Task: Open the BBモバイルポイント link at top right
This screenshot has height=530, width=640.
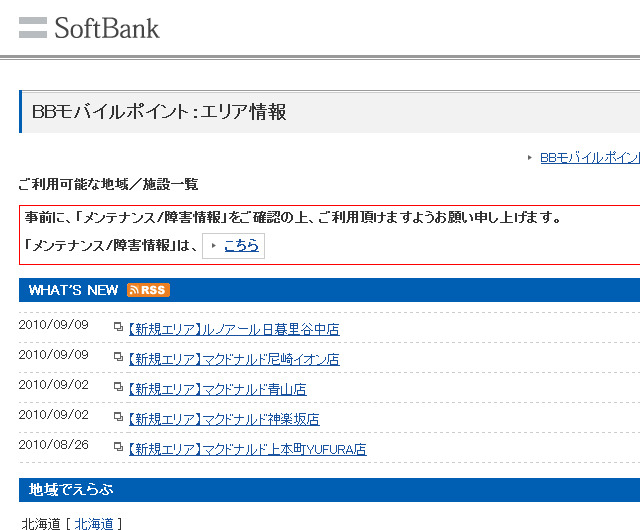Action: click(590, 158)
